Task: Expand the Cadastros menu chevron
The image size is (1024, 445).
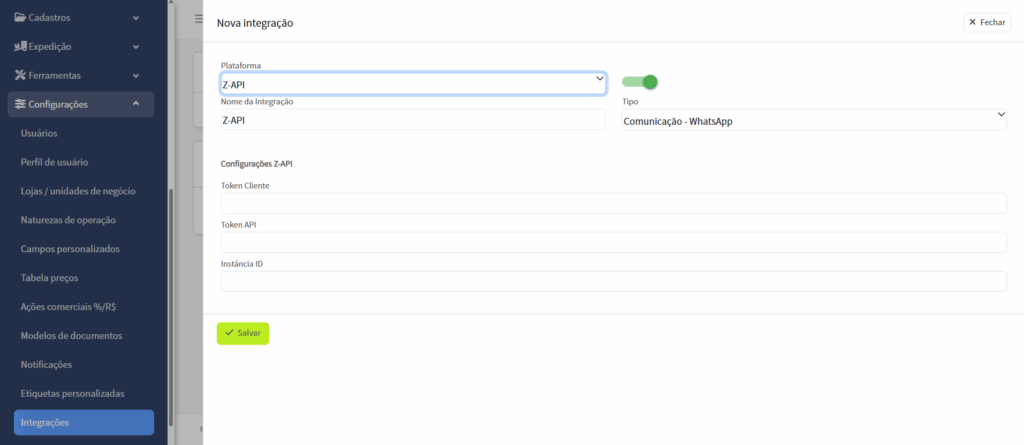Action: coord(135,17)
